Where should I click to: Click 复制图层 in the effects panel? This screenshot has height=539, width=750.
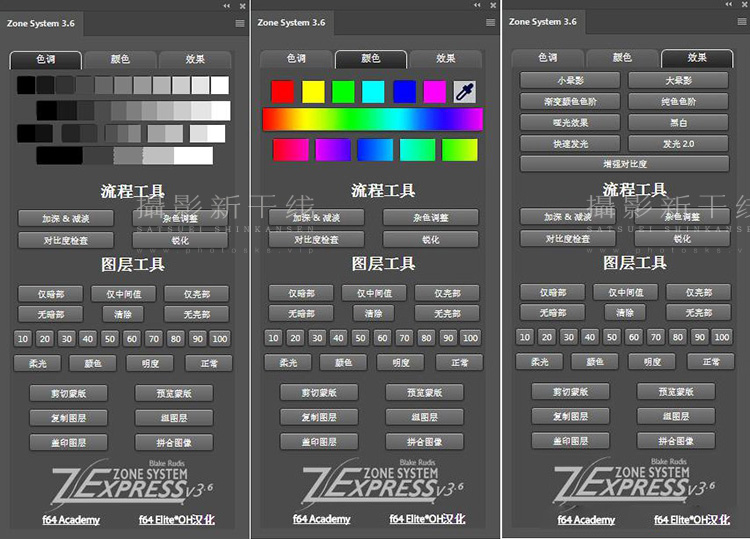(x=571, y=416)
